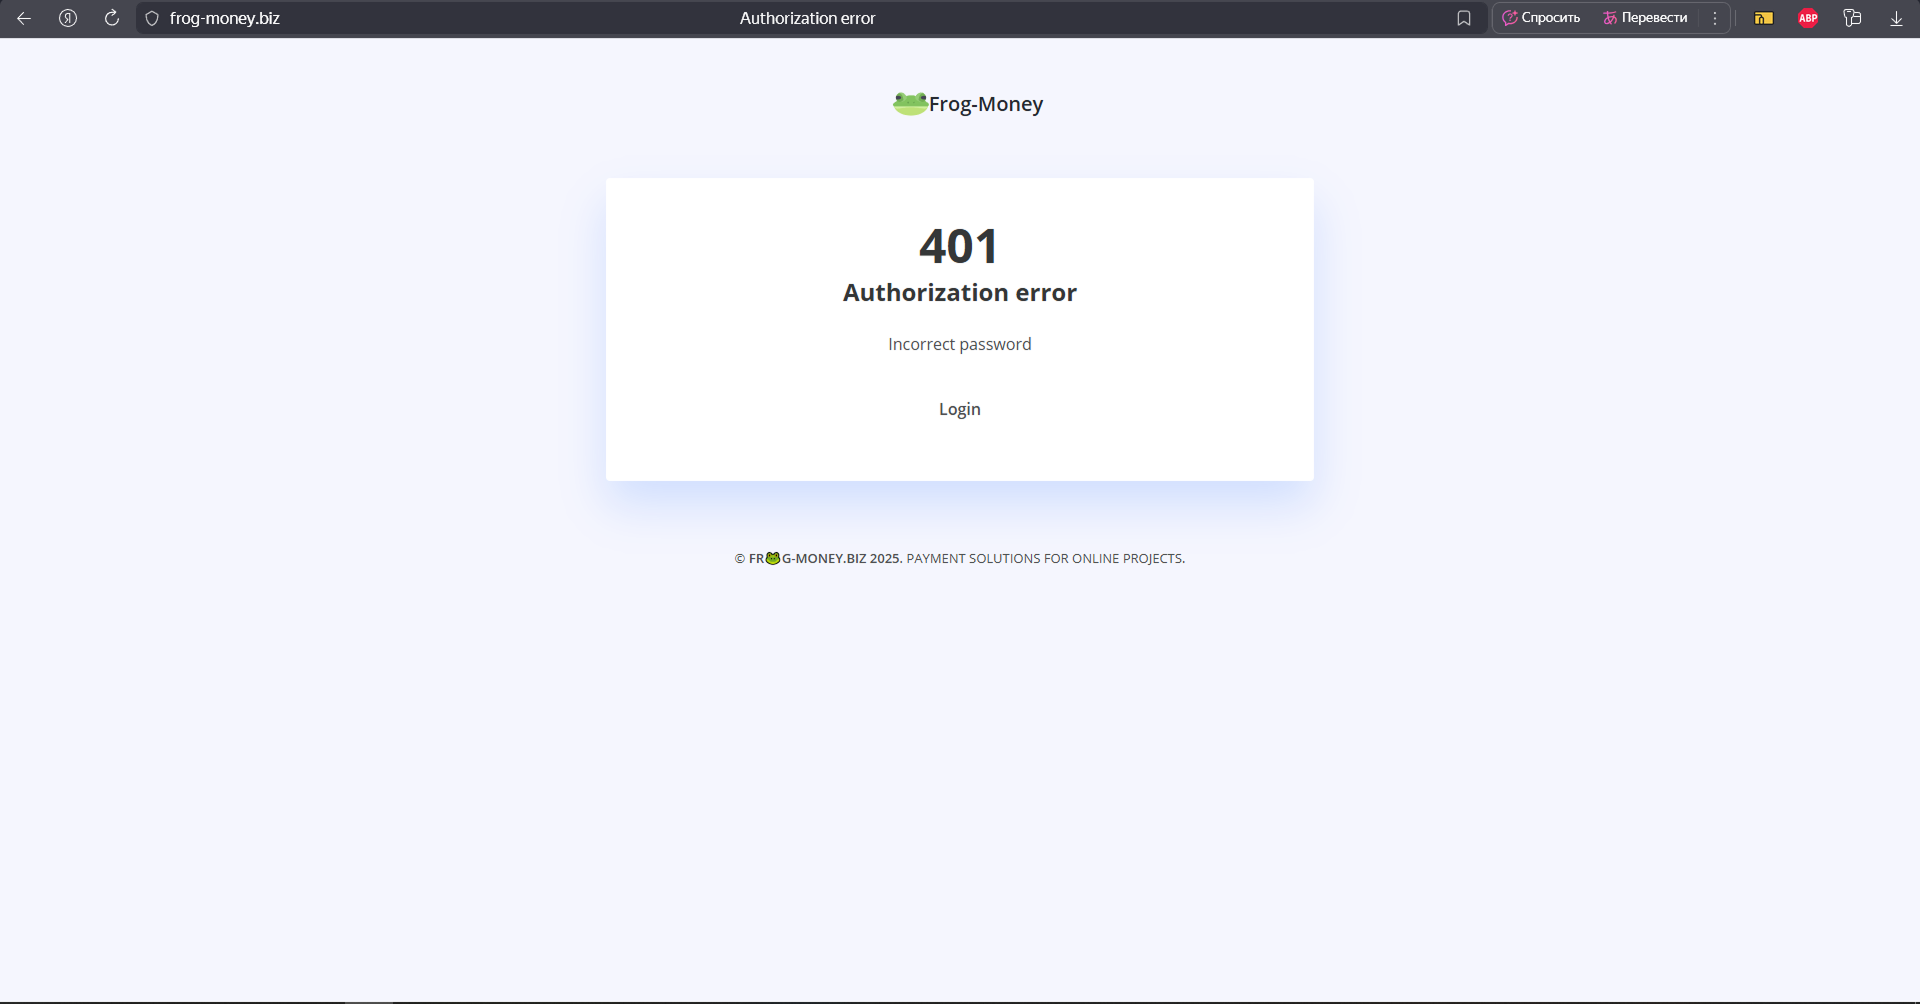
Task: Click the frog-money.biz URL in the address bar
Action: 225,18
